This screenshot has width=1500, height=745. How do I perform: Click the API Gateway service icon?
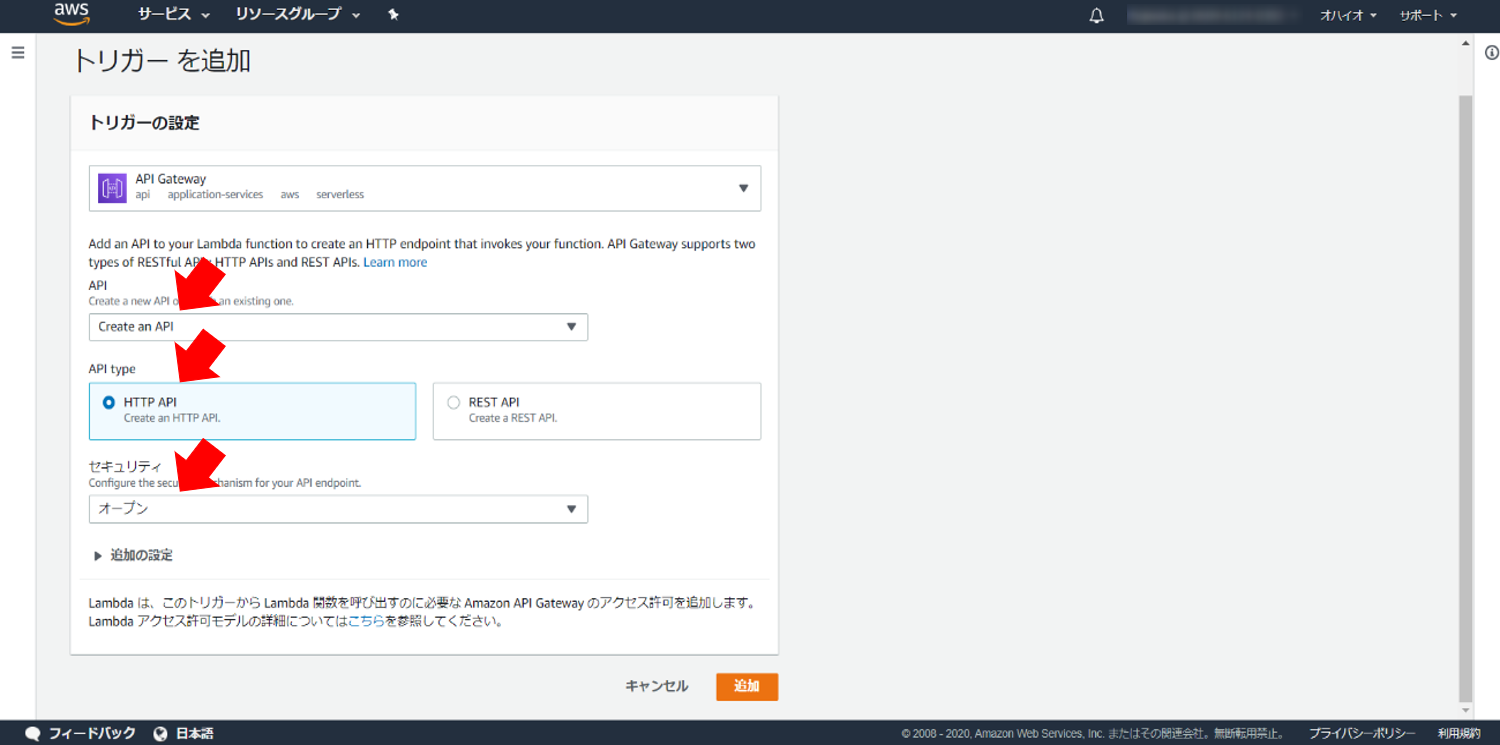112,187
